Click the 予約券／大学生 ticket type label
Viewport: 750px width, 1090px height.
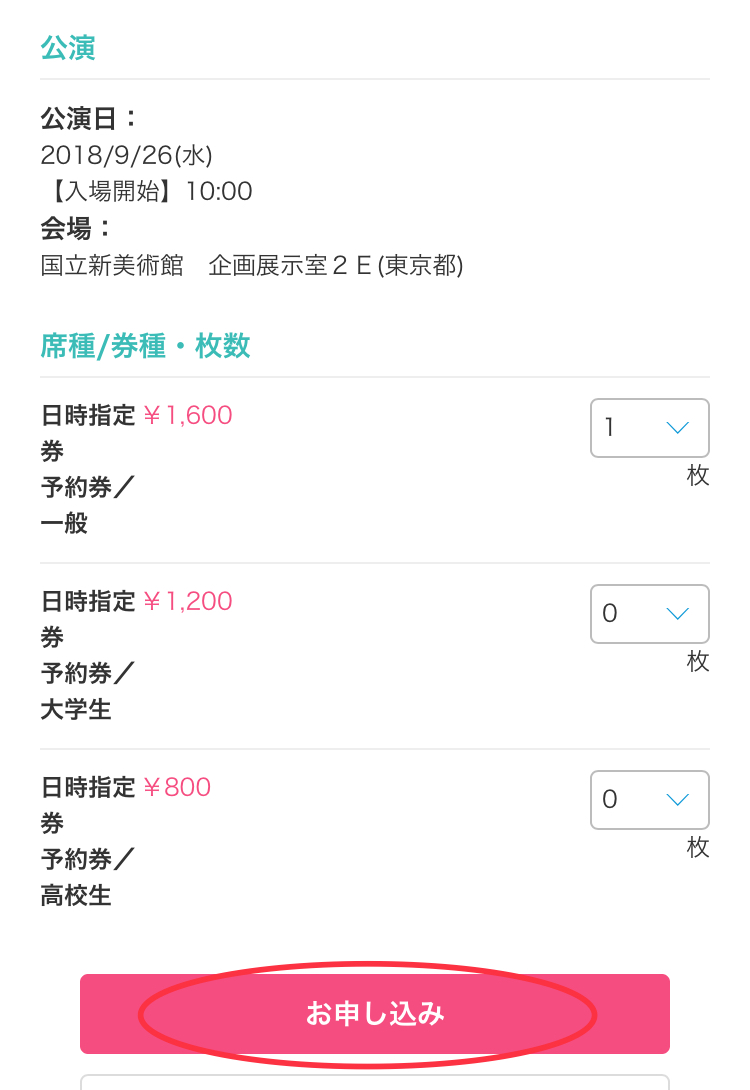tap(87, 691)
